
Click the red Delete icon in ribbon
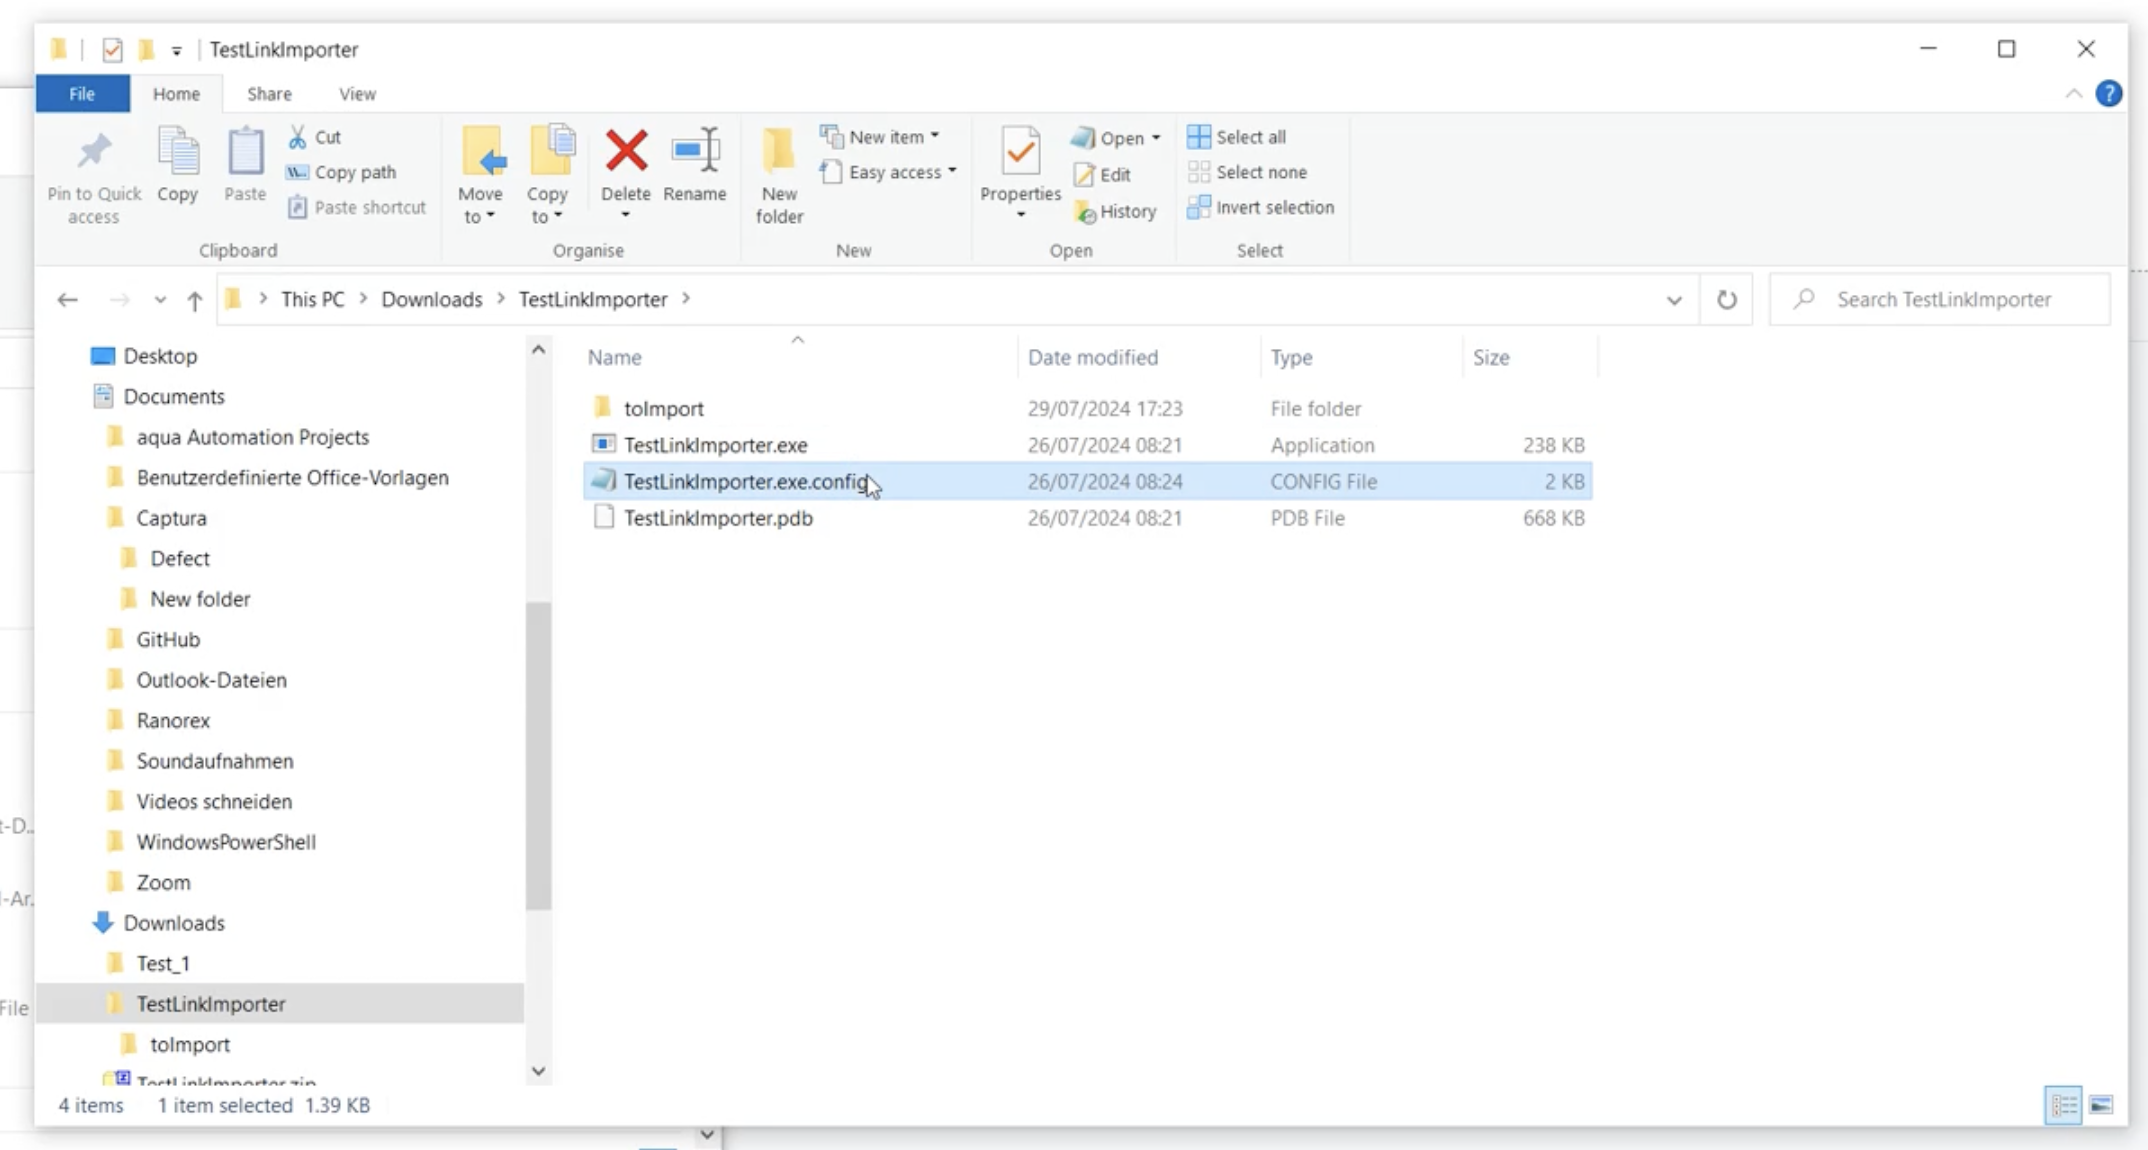click(x=626, y=152)
